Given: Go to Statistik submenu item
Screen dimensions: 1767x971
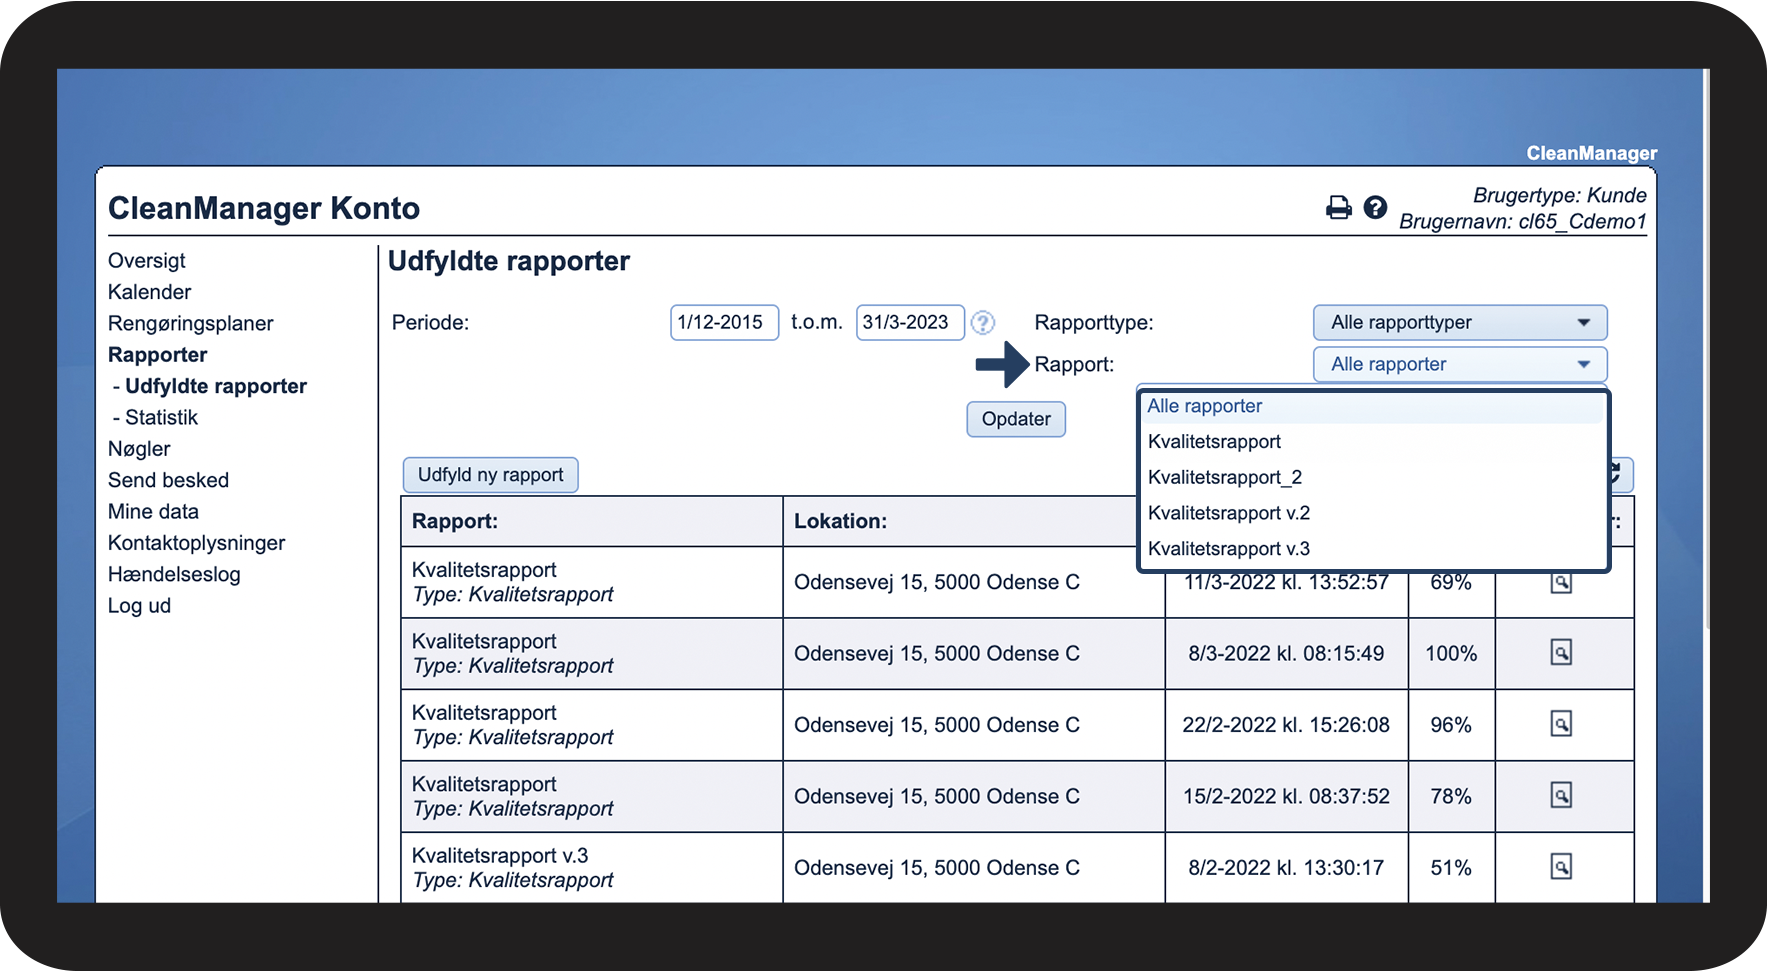Looking at the screenshot, I should 161,418.
